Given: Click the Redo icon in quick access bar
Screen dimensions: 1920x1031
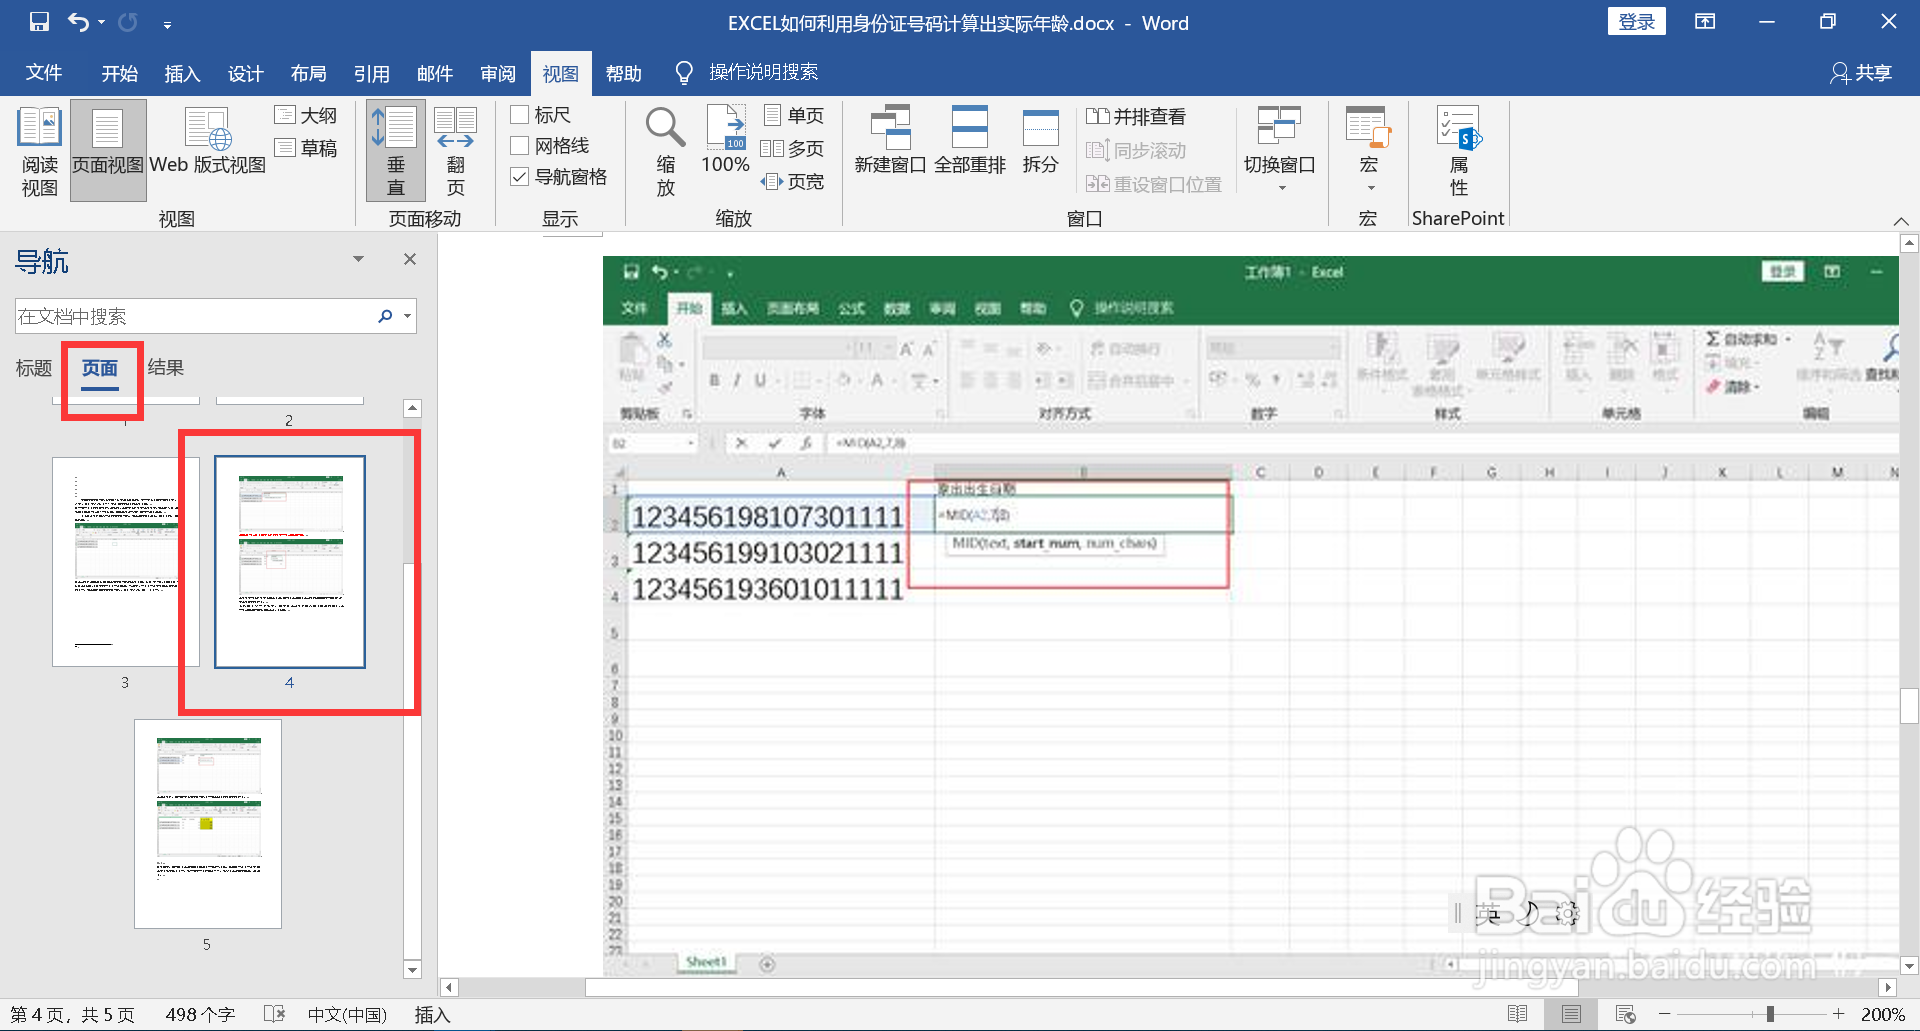Looking at the screenshot, I should pyautogui.click(x=128, y=22).
